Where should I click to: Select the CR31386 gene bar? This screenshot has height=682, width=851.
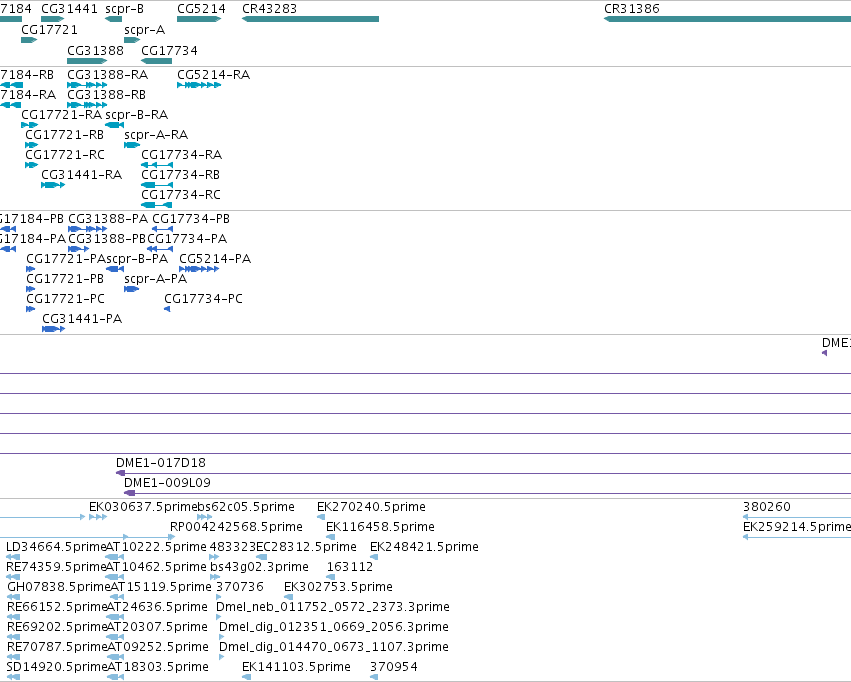727,19
